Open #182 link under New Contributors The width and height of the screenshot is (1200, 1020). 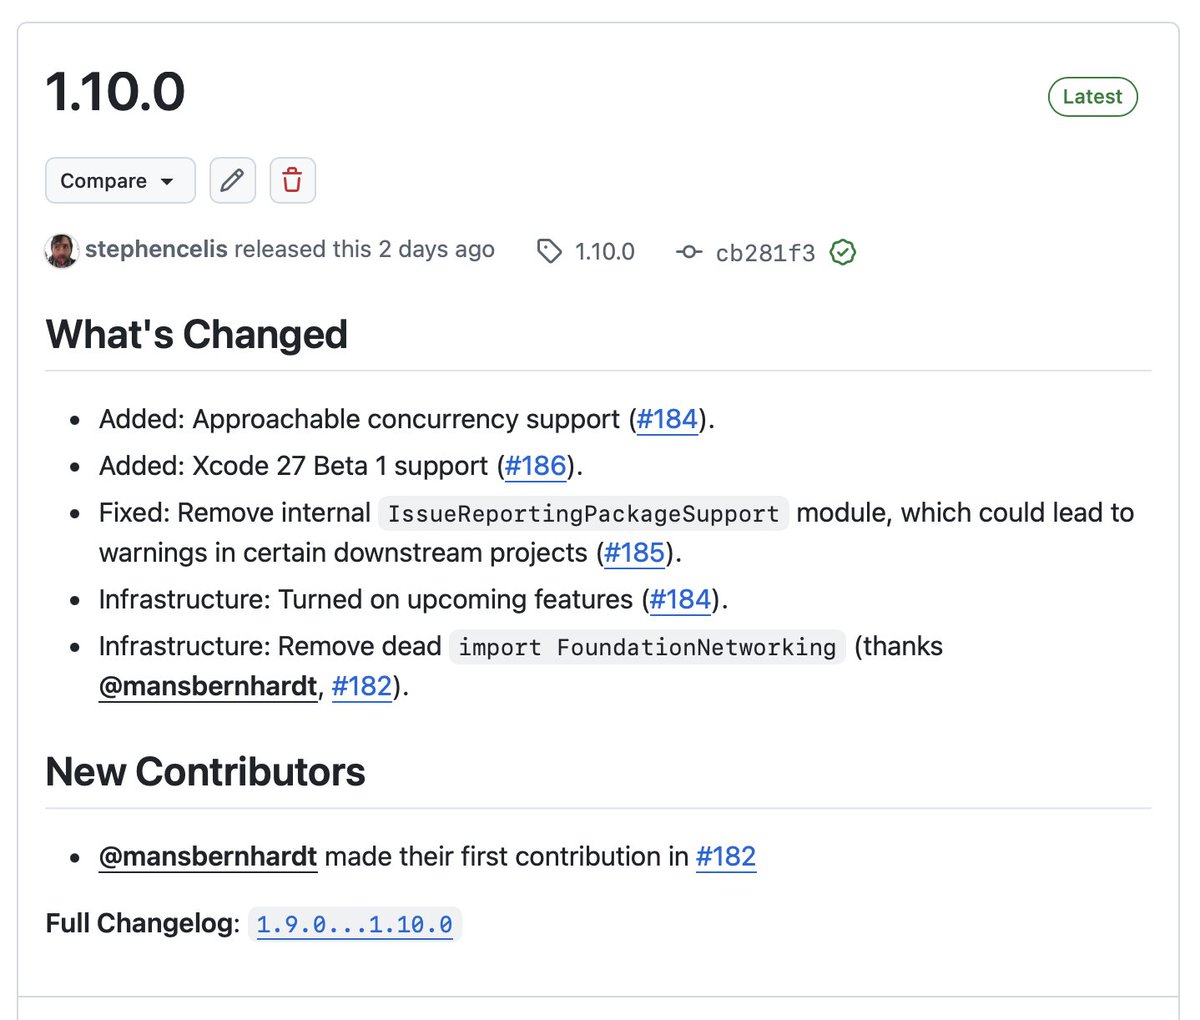click(x=726, y=857)
